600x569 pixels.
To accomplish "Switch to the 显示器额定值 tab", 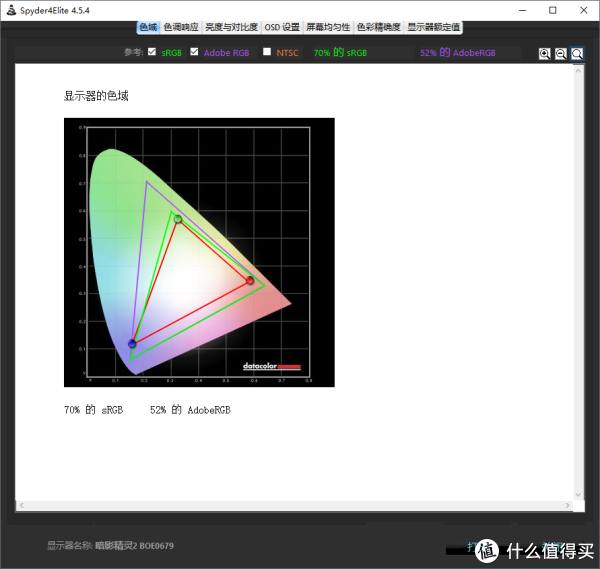I will point(433,27).
